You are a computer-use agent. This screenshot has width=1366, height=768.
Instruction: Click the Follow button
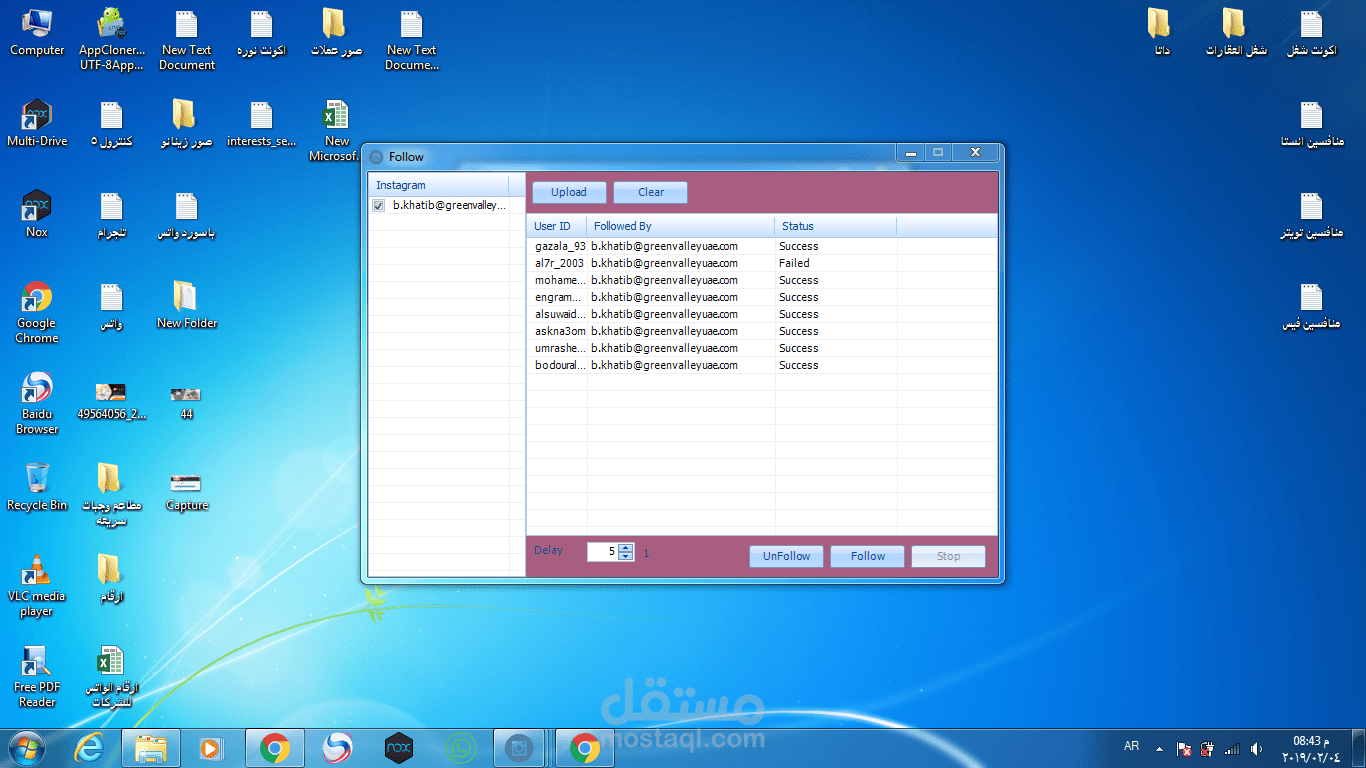868,556
